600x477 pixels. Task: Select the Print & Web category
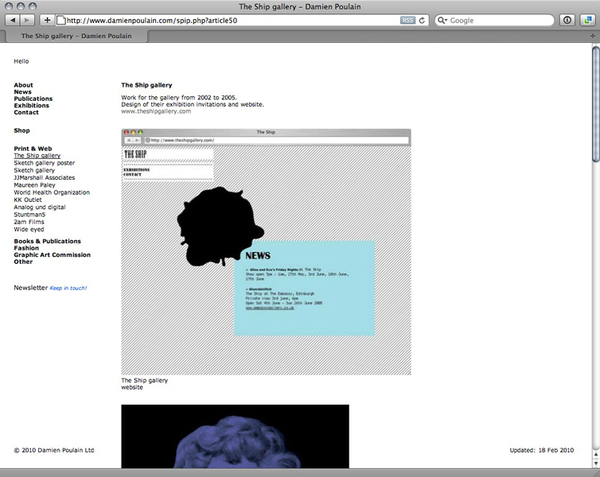[33, 148]
